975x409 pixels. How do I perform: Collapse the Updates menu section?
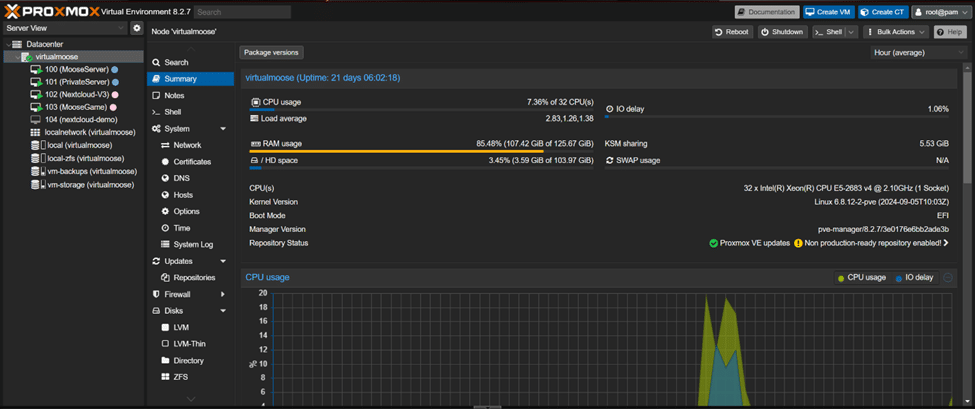pos(223,261)
